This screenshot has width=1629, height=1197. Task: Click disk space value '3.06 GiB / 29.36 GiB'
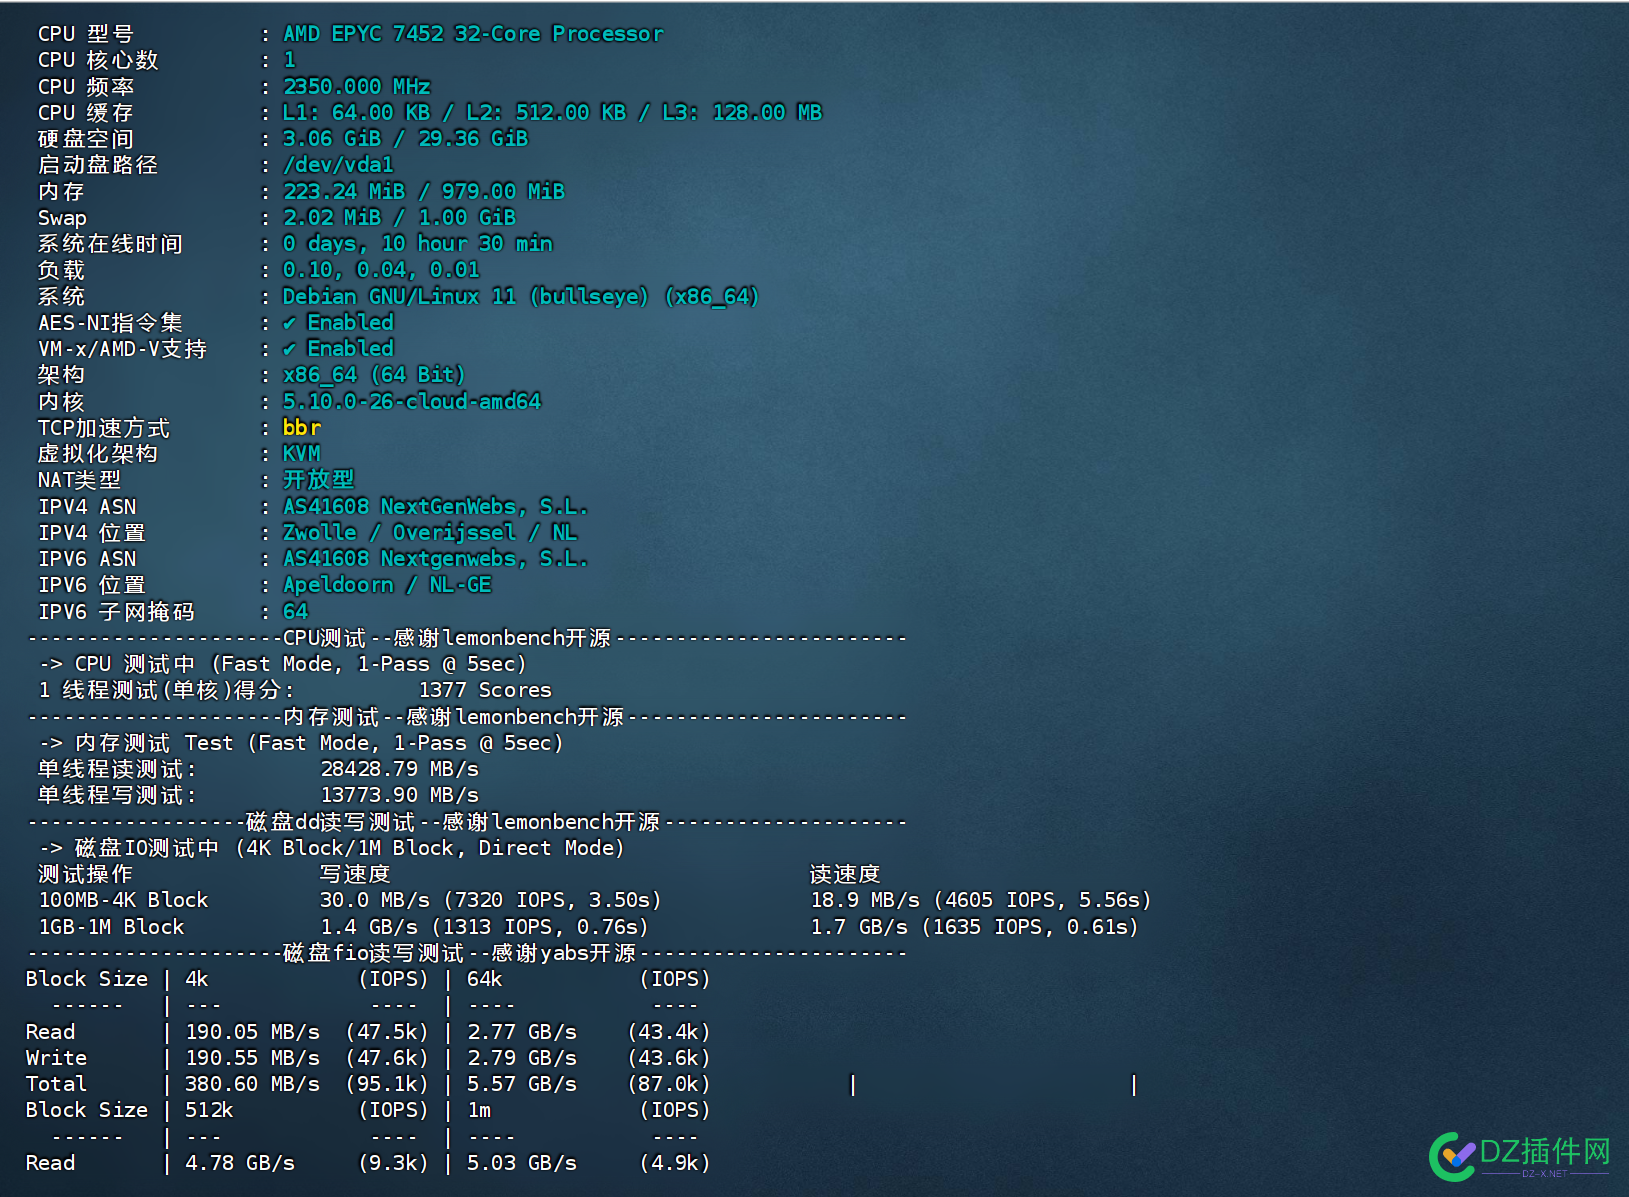click(x=405, y=138)
